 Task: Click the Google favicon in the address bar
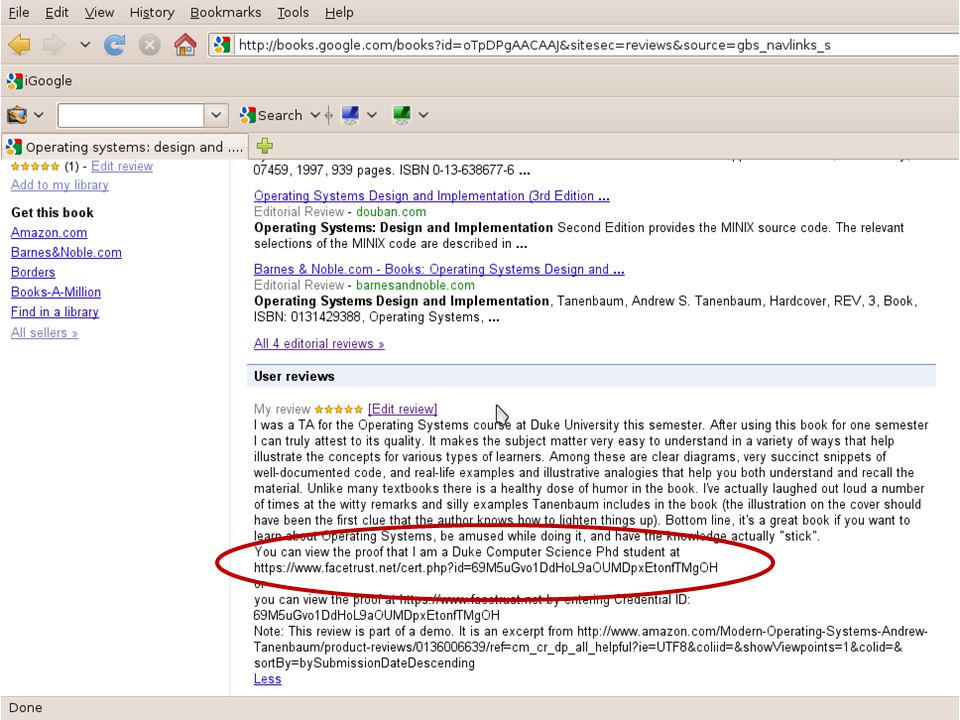point(222,45)
